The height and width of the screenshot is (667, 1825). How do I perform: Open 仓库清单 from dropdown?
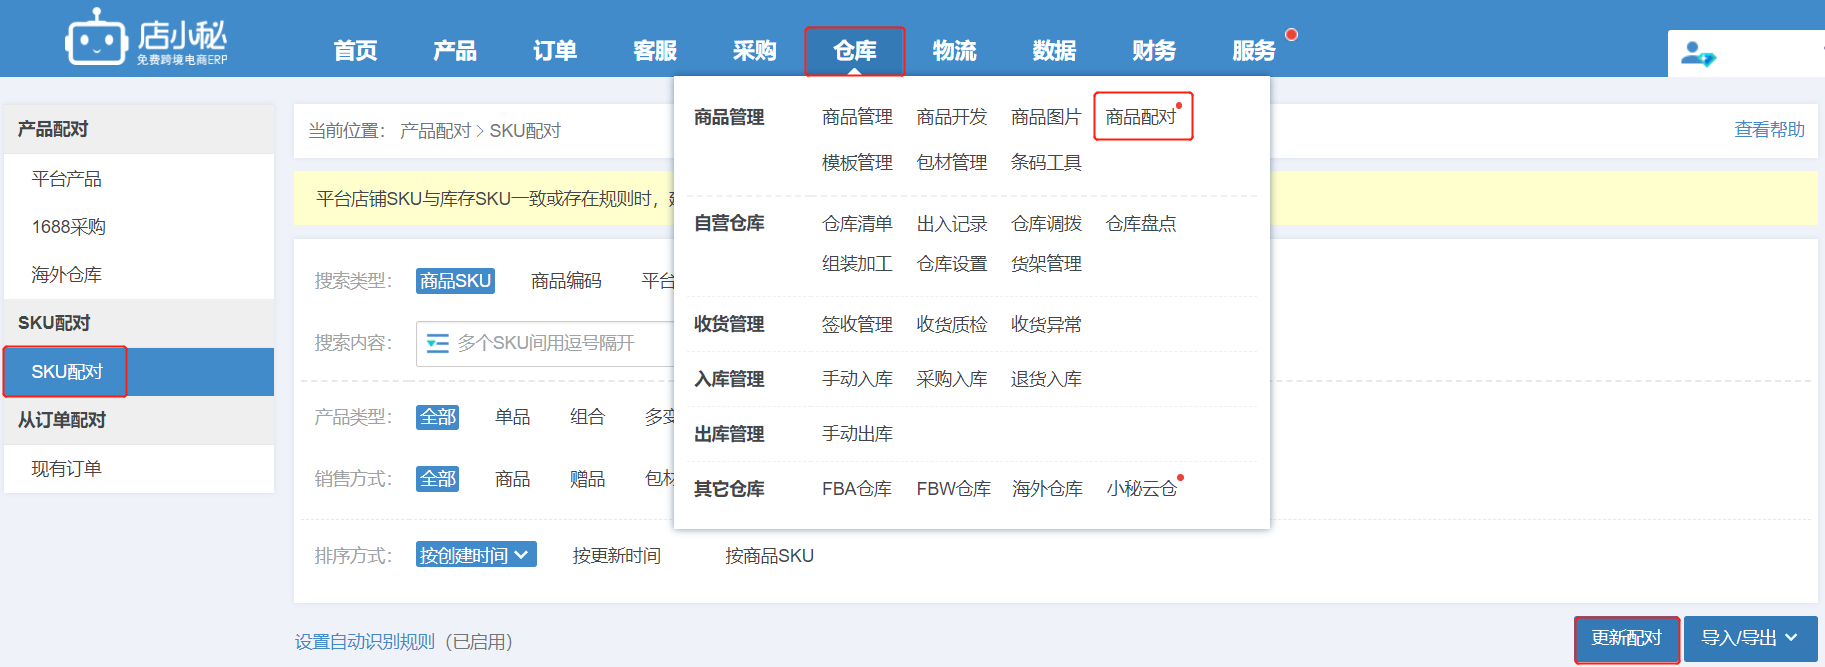pyautogui.click(x=857, y=224)
